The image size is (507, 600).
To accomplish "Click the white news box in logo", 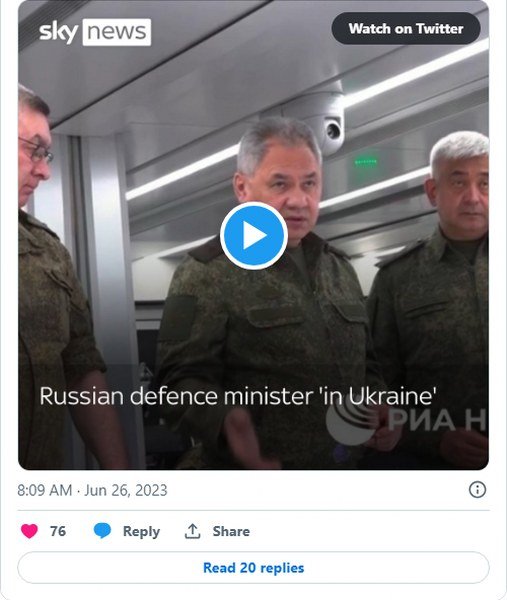I will click(x=117, y=32).
